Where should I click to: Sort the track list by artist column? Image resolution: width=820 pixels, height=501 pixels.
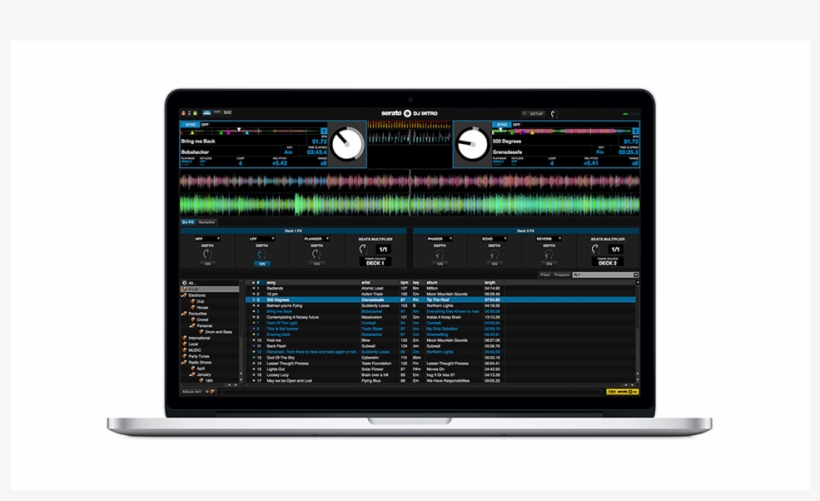(x=366, y=282)
